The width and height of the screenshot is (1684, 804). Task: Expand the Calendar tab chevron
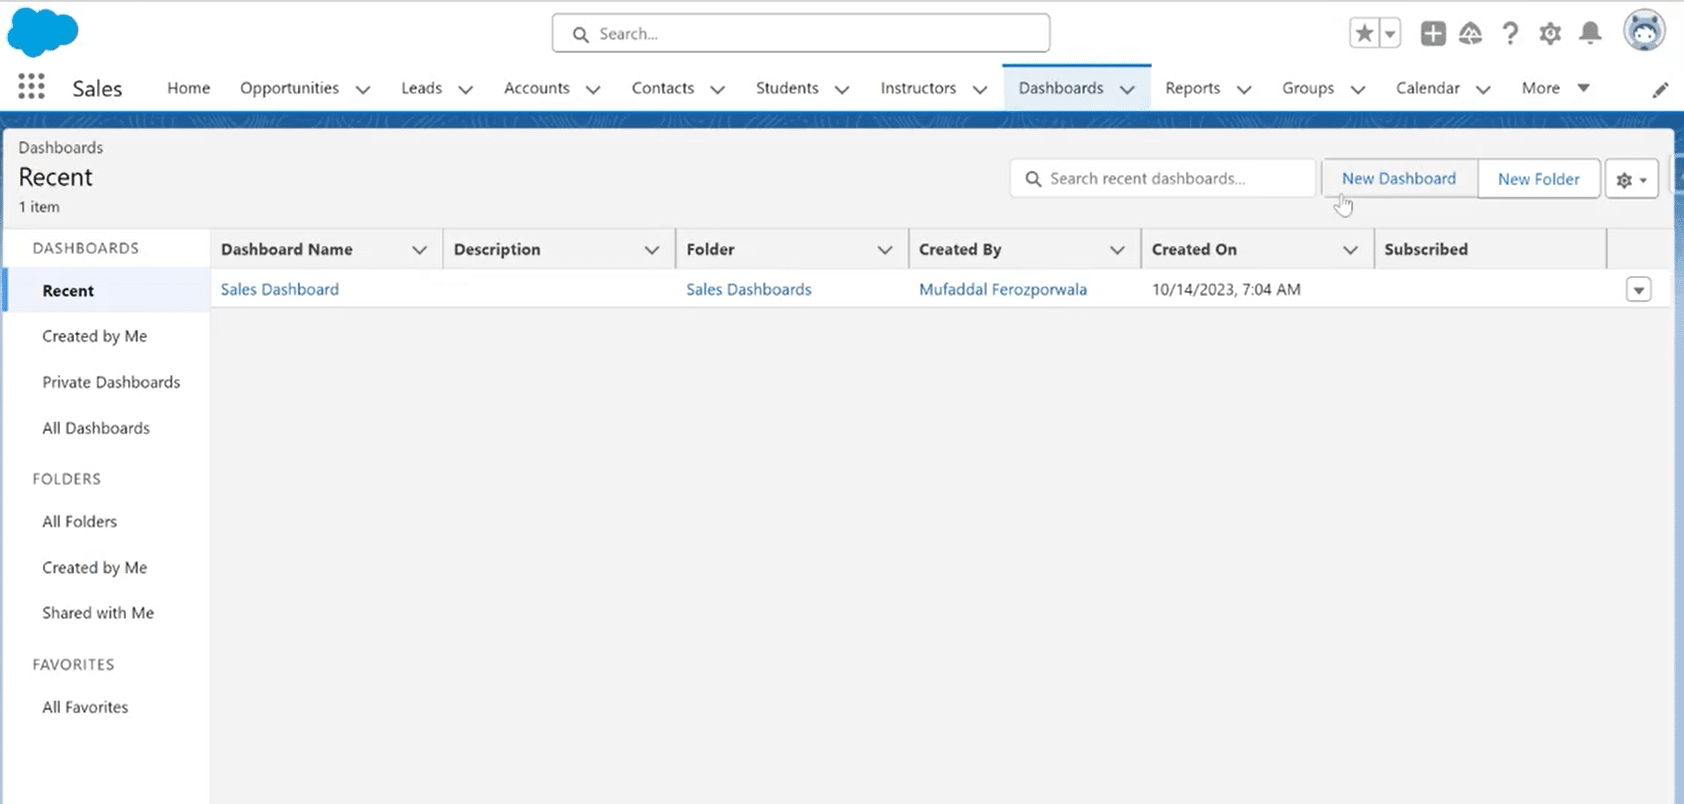click(x=1483, y=89)
